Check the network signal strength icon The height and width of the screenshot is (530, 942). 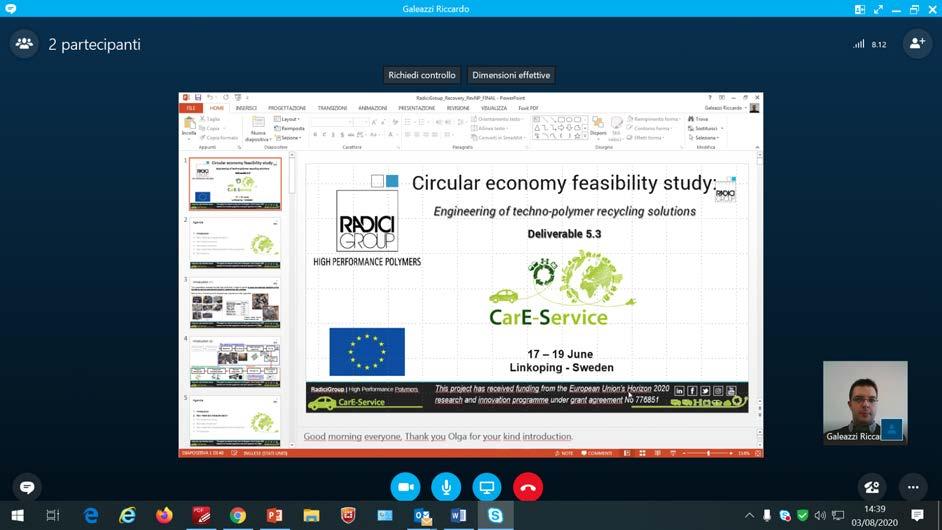pos(859,44)
